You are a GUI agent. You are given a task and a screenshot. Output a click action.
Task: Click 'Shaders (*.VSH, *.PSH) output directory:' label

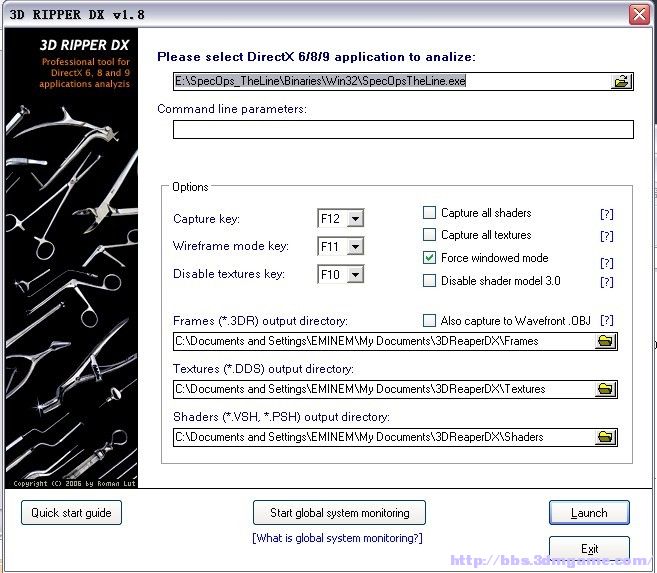point(281,417)
